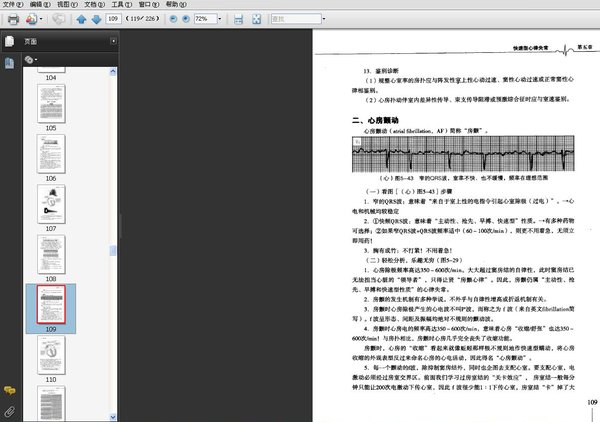The image size is (600, 422).
Task: Open the 文档 (Document) menu
Action: (94, 4)
